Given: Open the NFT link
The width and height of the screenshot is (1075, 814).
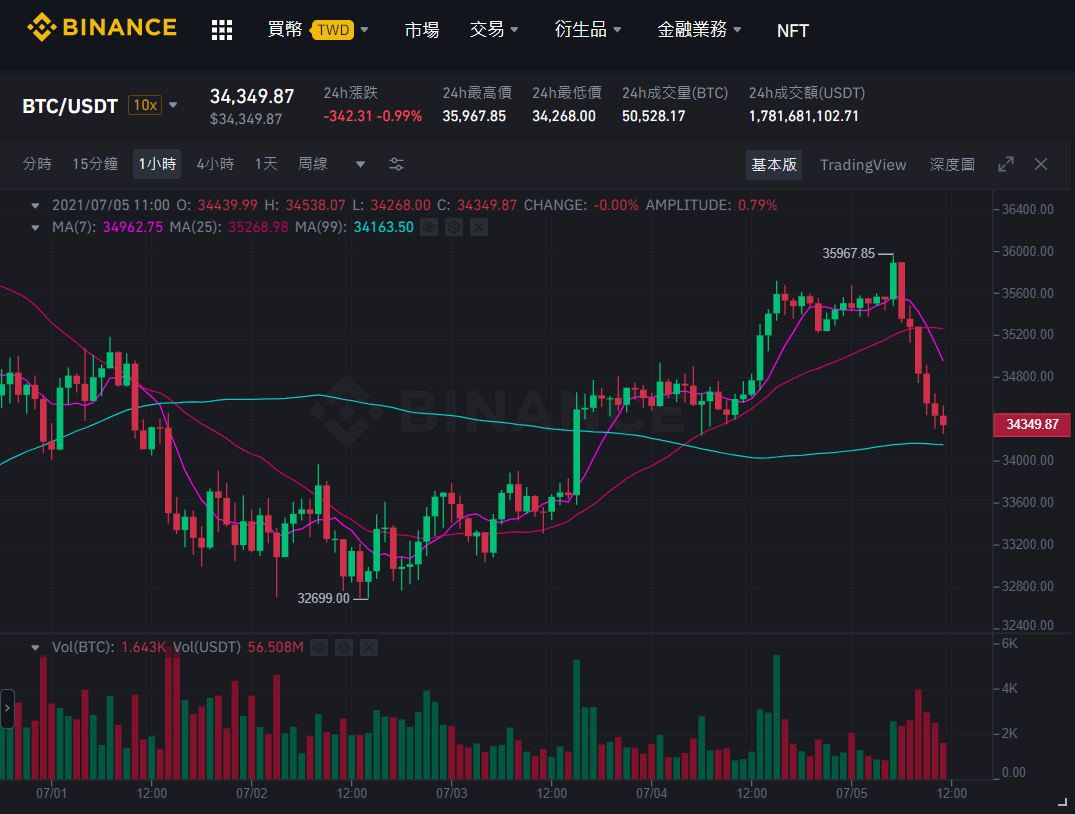Looking at the screenshot, I should coord(793,31).
